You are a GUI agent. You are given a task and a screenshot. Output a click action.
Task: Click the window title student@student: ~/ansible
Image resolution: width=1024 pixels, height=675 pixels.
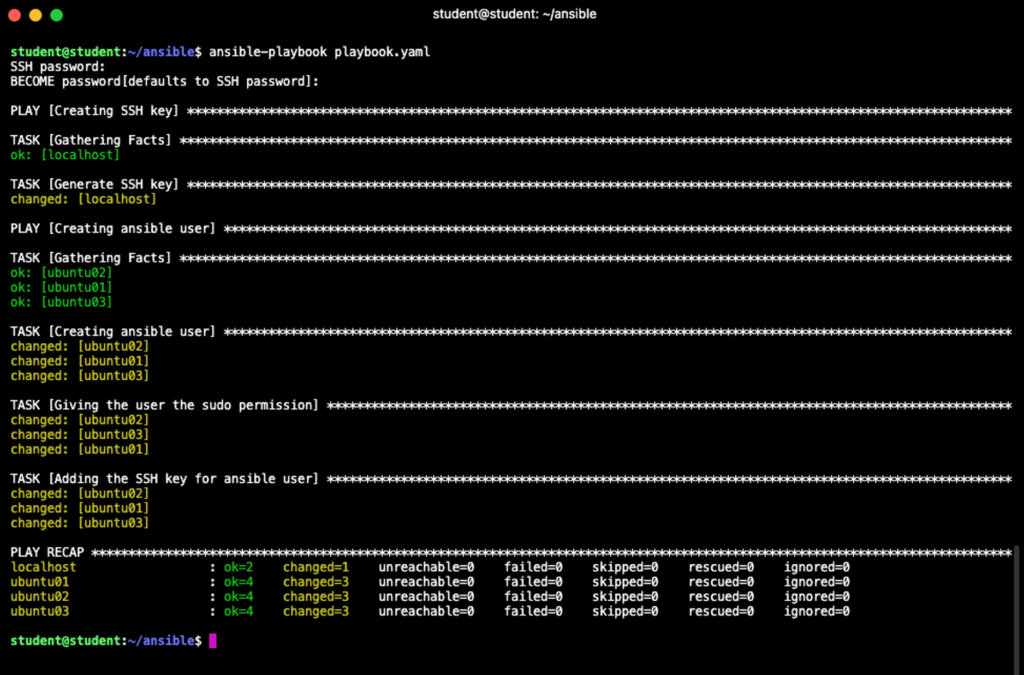(x=515, y=15)
